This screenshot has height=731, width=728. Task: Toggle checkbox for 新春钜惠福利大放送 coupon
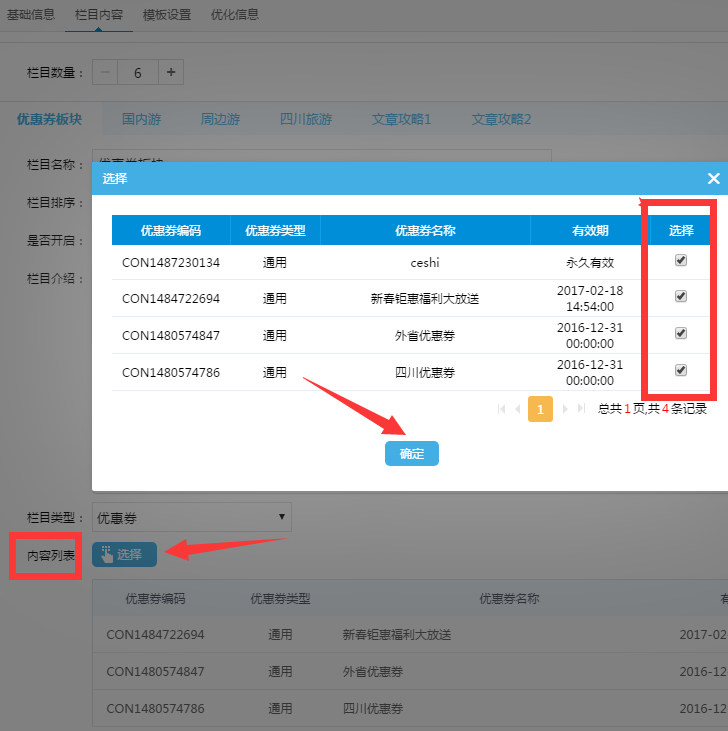click(x=681, y=296)
